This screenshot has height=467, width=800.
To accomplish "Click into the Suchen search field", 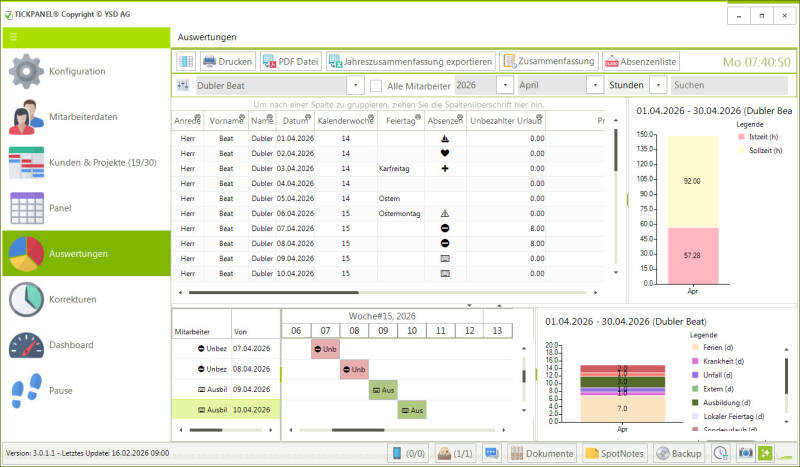I will click(729, 85).
